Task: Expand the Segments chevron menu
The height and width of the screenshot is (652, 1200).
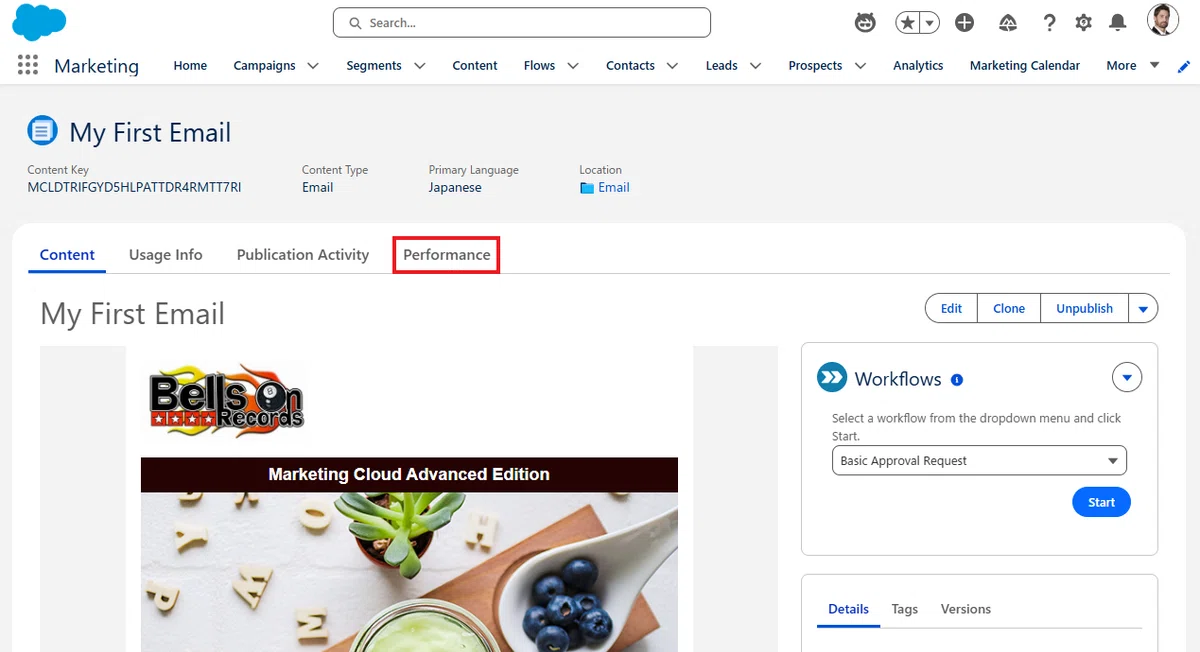Action: point(419,66)
